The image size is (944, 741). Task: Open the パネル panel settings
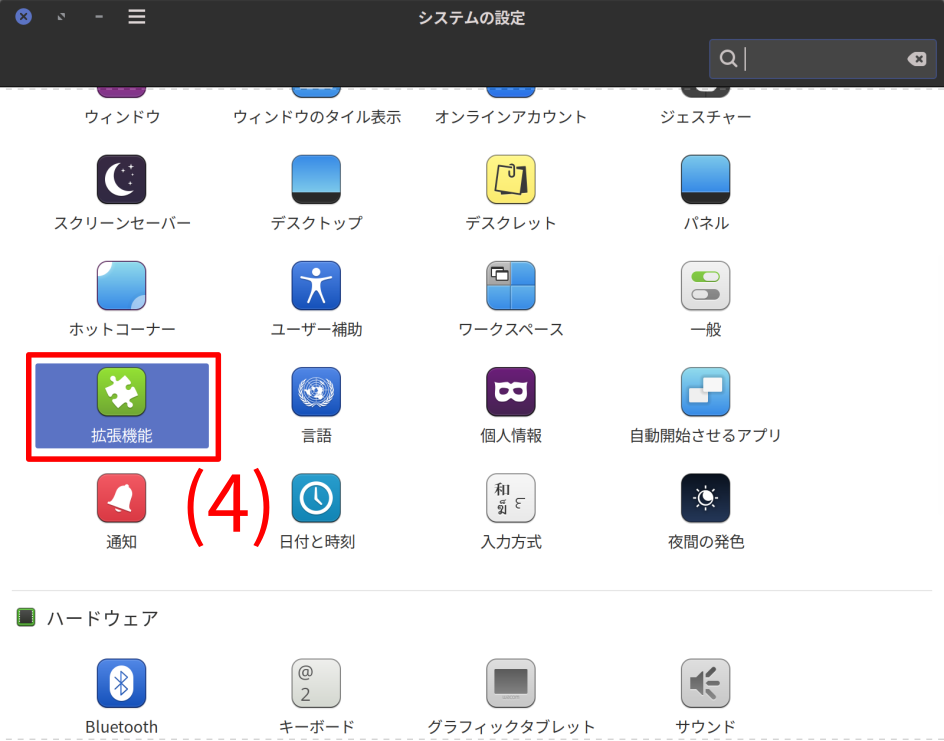(x=705, y=181)
